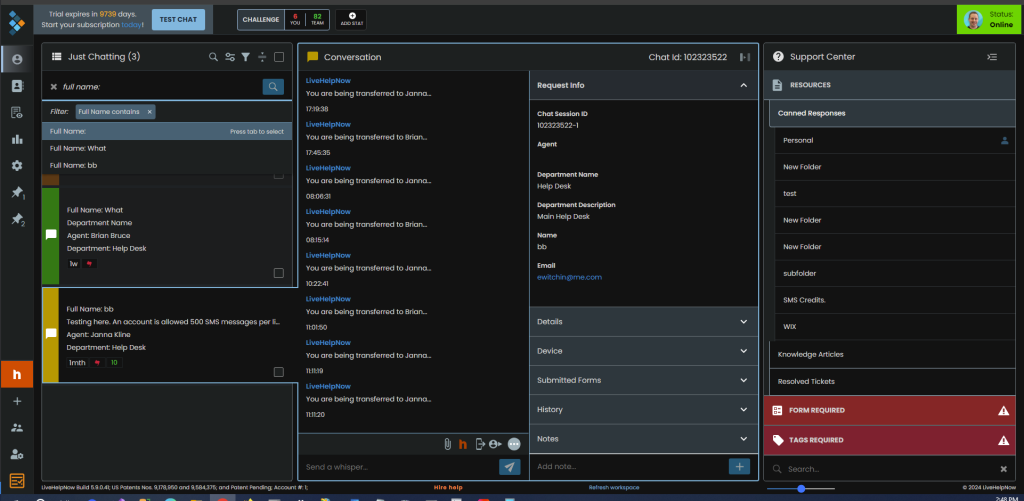Expand the Submitted Forms section
This screenshot has height=501, width=1024.
pos(642,380)
